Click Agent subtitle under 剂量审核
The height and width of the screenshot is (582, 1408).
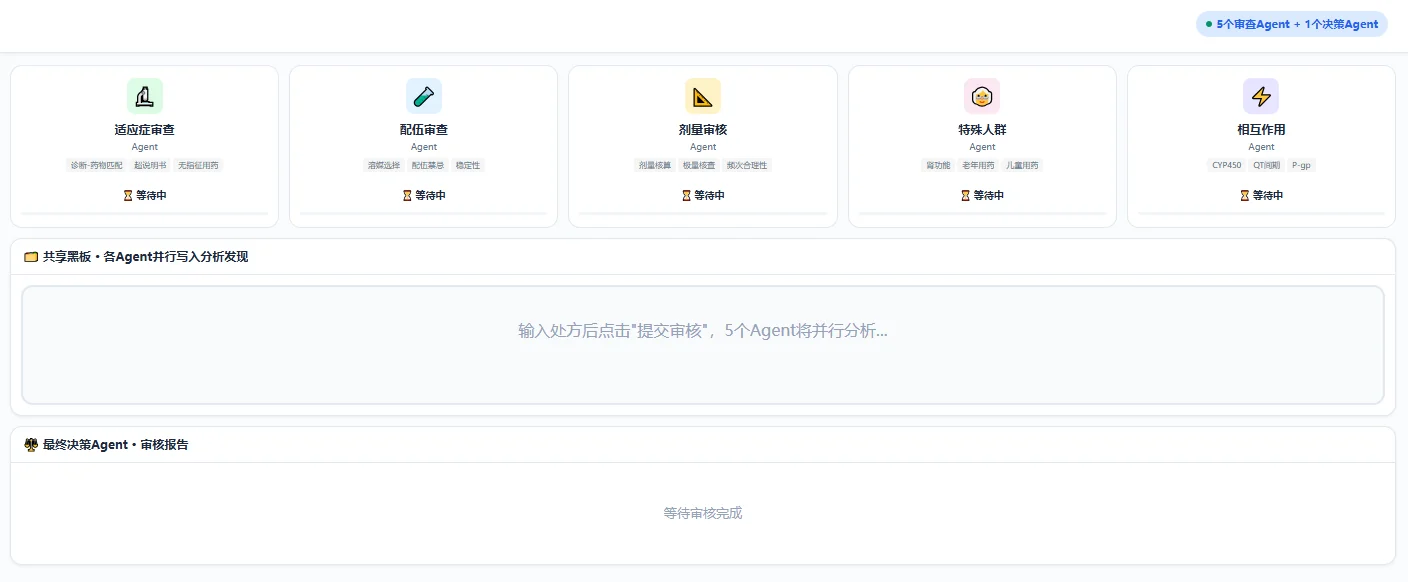pos(703,147)
